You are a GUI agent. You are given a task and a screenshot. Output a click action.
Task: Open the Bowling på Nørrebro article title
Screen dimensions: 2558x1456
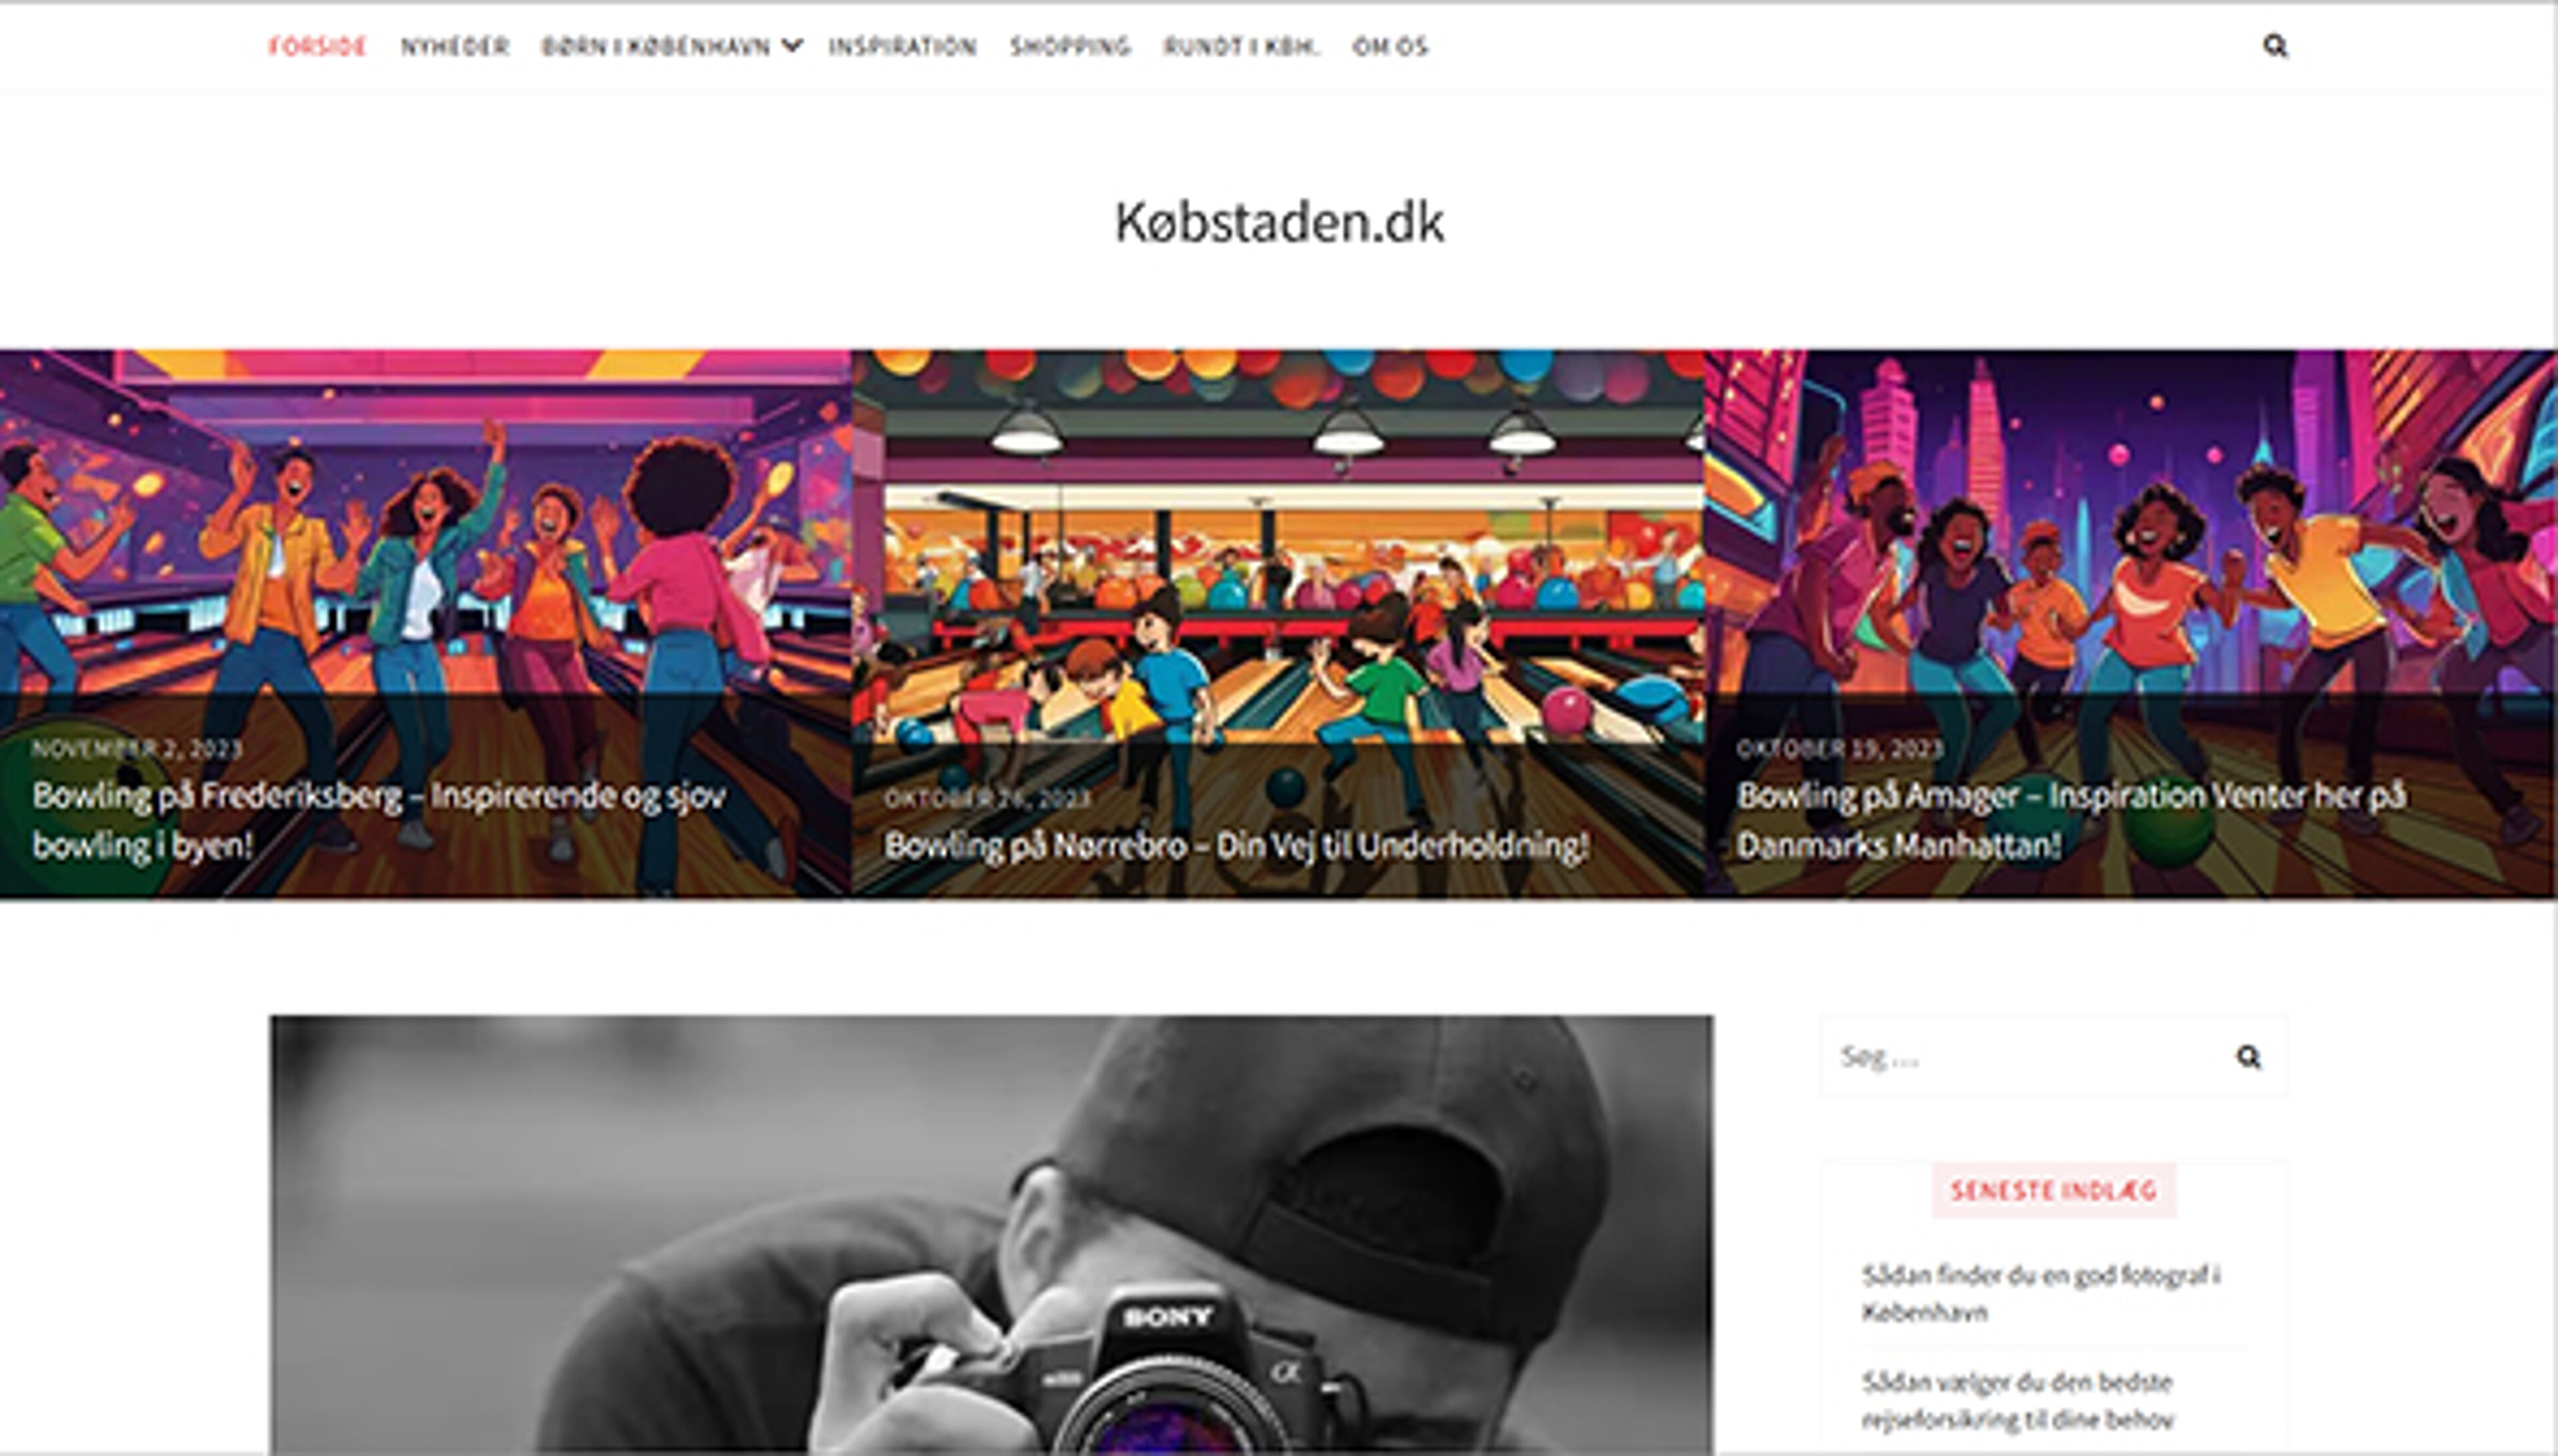1236,846
